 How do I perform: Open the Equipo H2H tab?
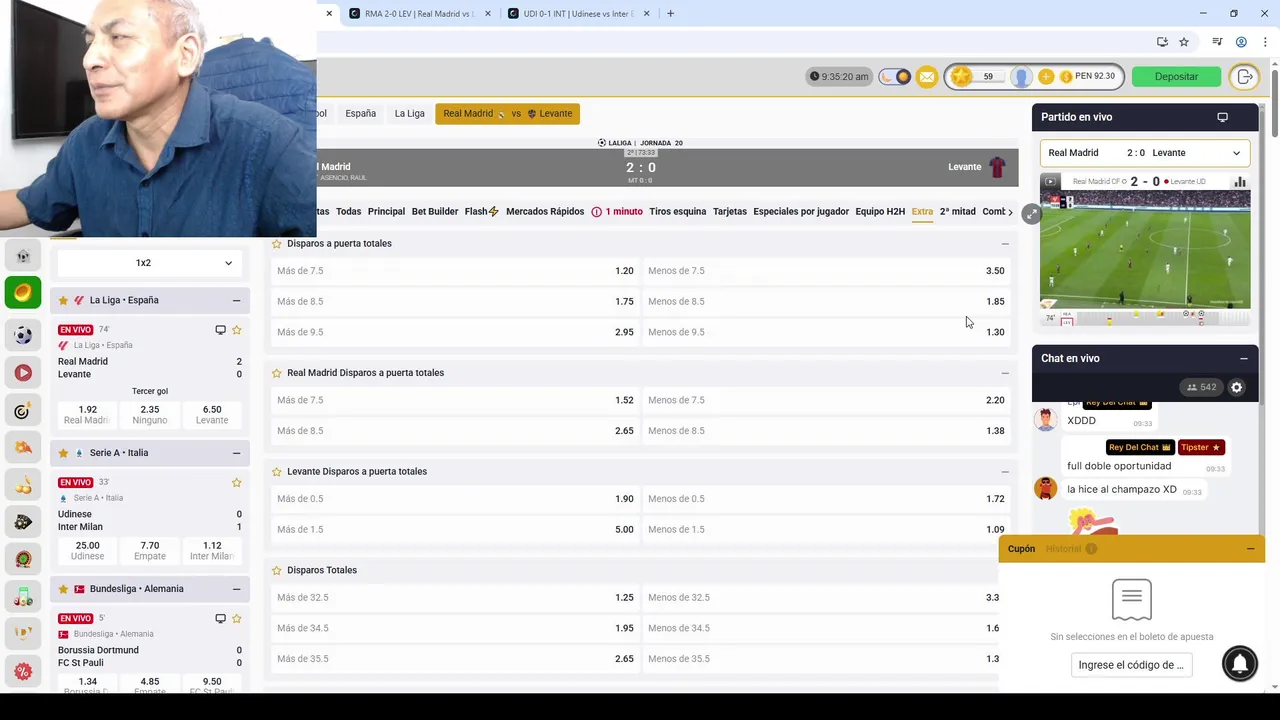click(x=880, y=212)
